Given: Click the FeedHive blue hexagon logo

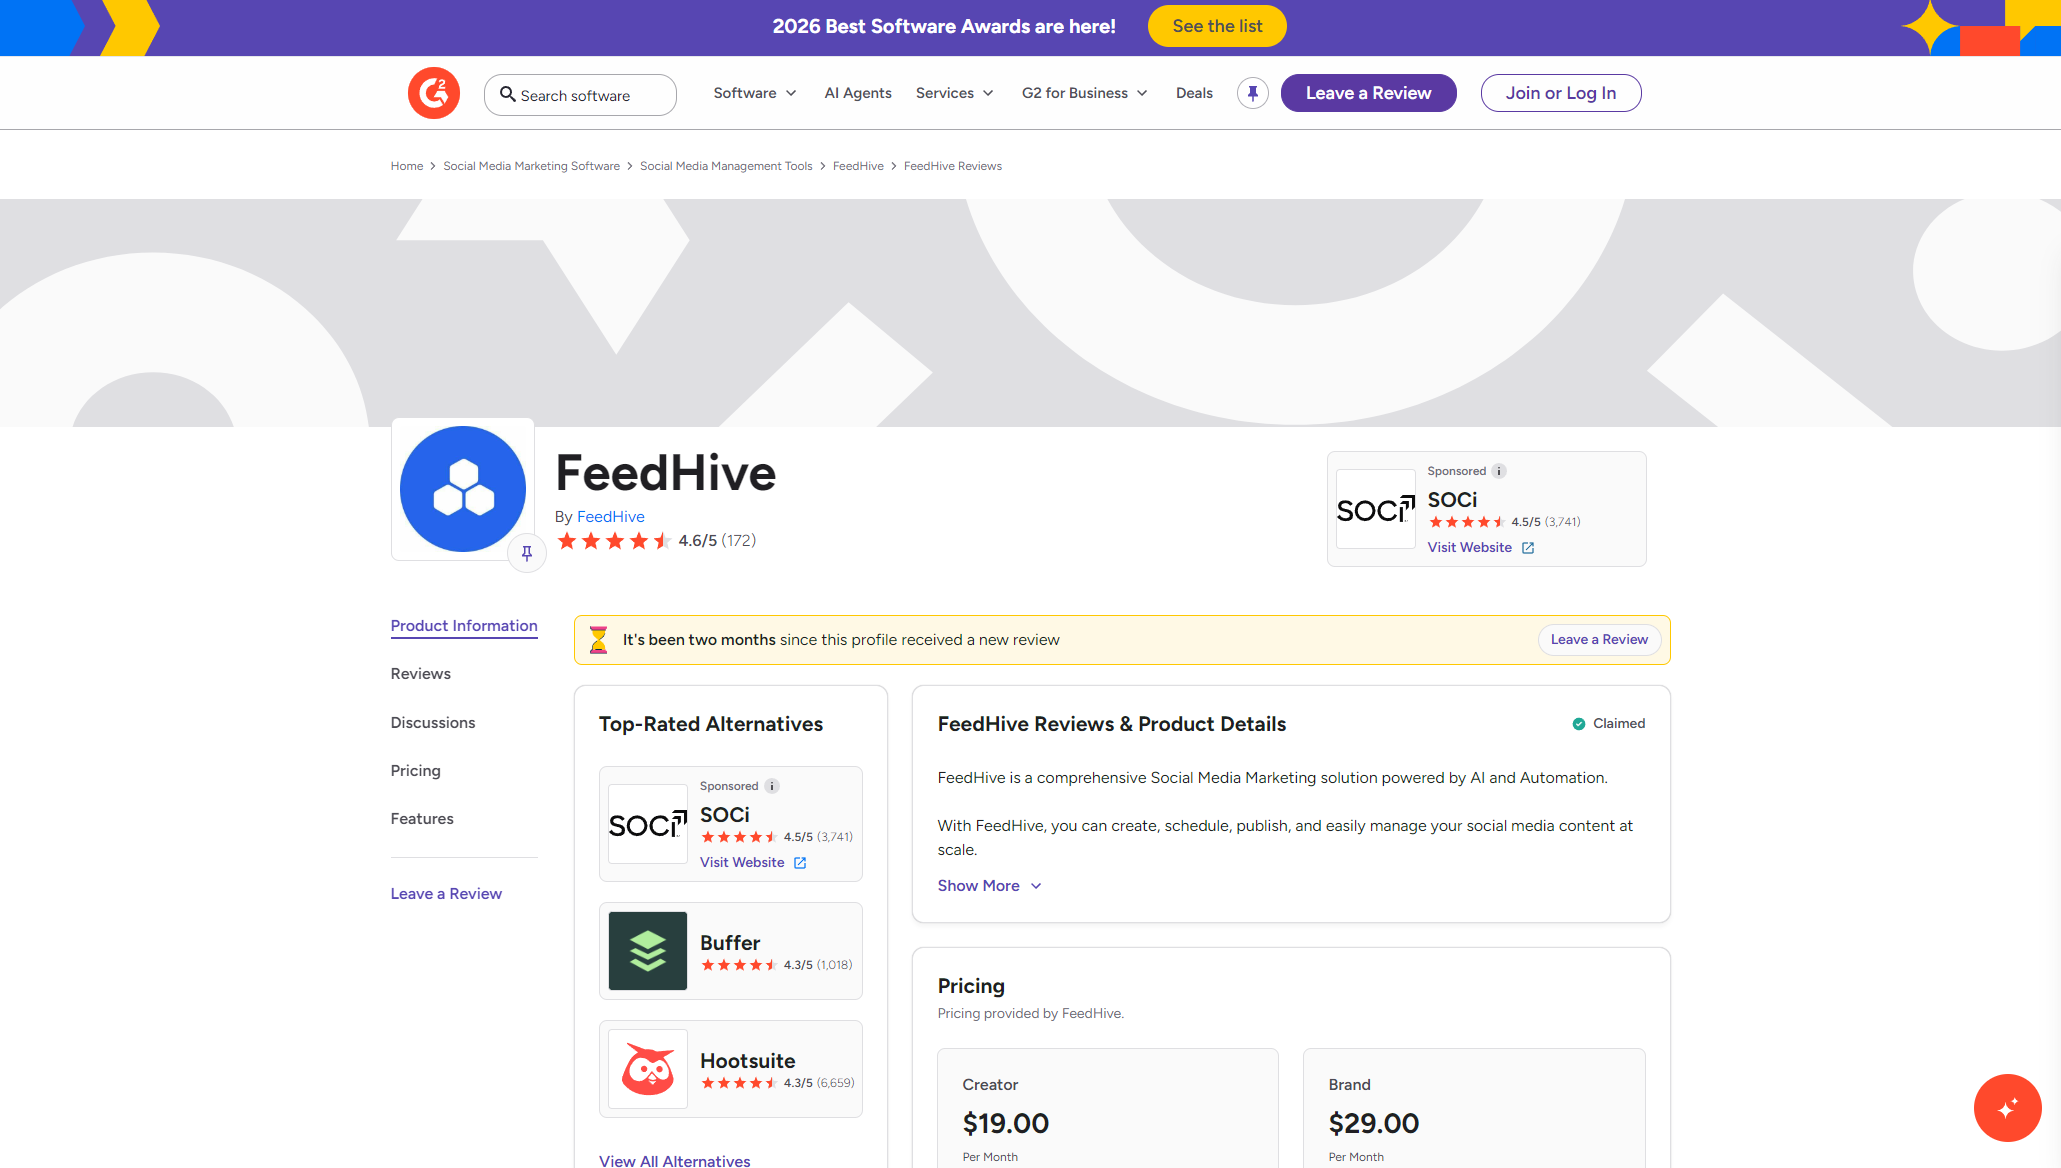Looking at the screenshot, I should pyautogui.click(x=462, y=489).
